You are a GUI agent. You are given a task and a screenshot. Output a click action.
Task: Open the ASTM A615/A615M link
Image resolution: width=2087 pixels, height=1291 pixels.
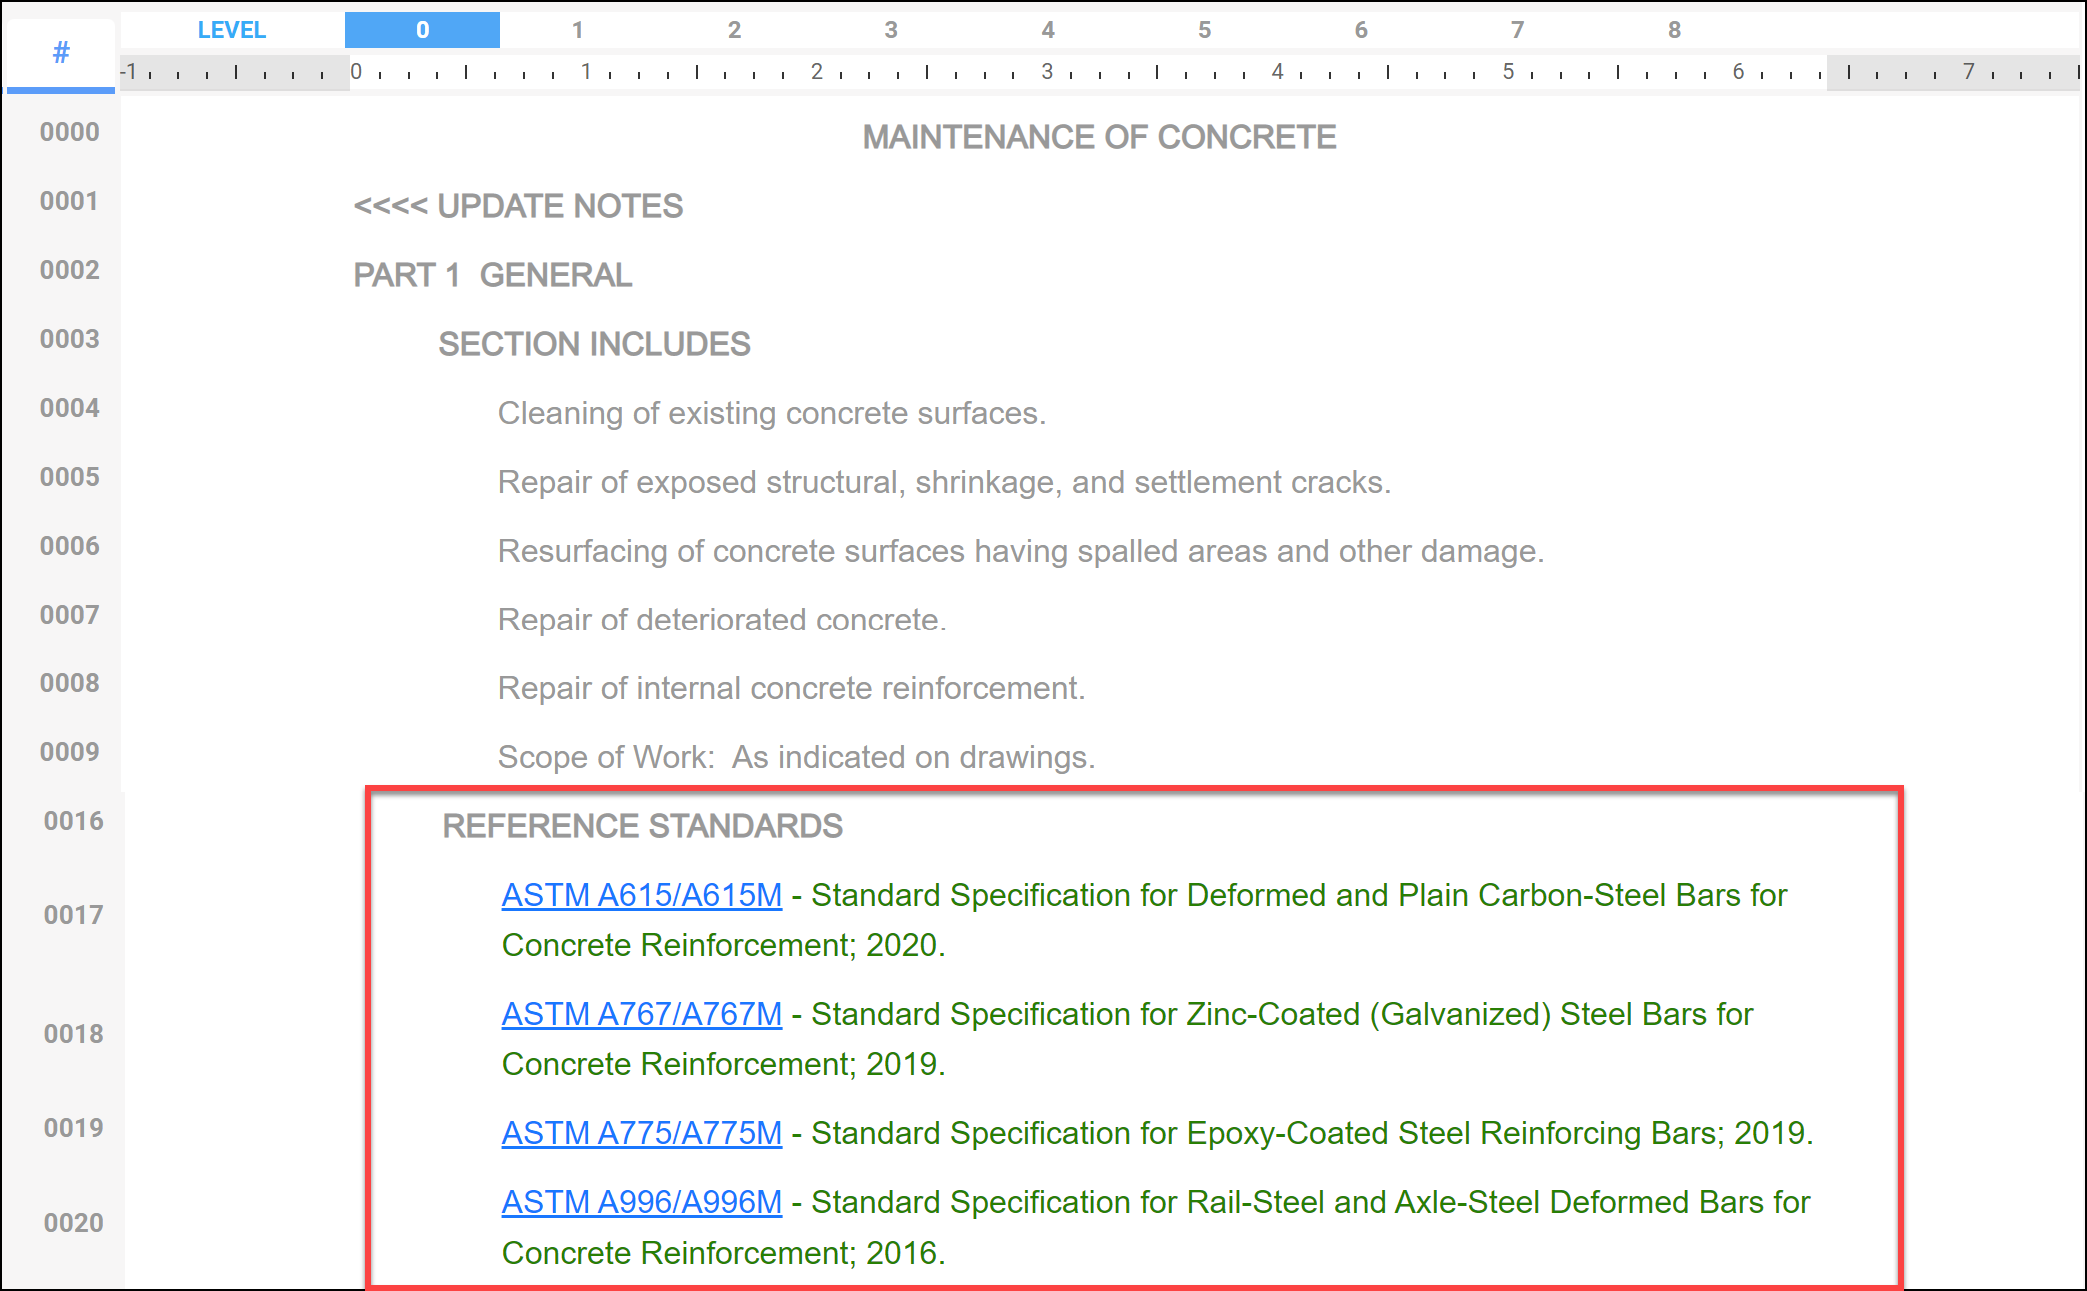641,895
